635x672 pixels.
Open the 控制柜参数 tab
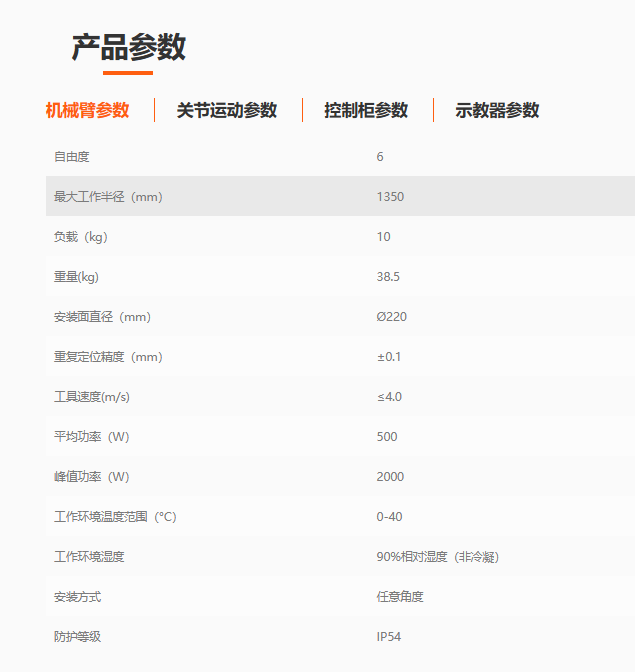(366, 110)
